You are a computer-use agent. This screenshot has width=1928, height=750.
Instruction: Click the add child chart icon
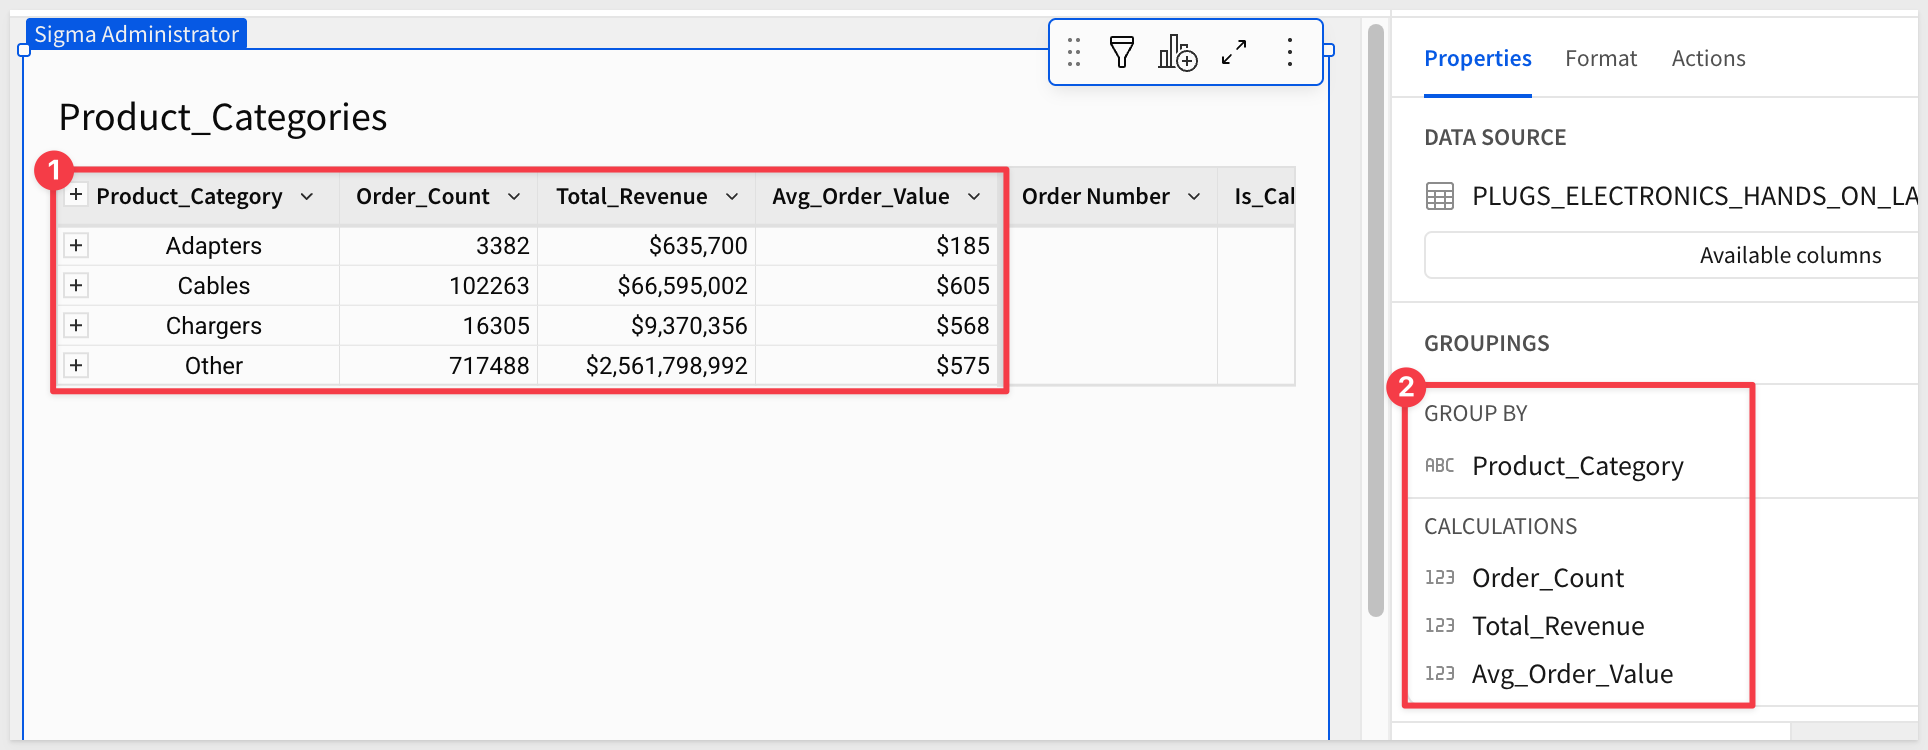(x=1177, y=52)
